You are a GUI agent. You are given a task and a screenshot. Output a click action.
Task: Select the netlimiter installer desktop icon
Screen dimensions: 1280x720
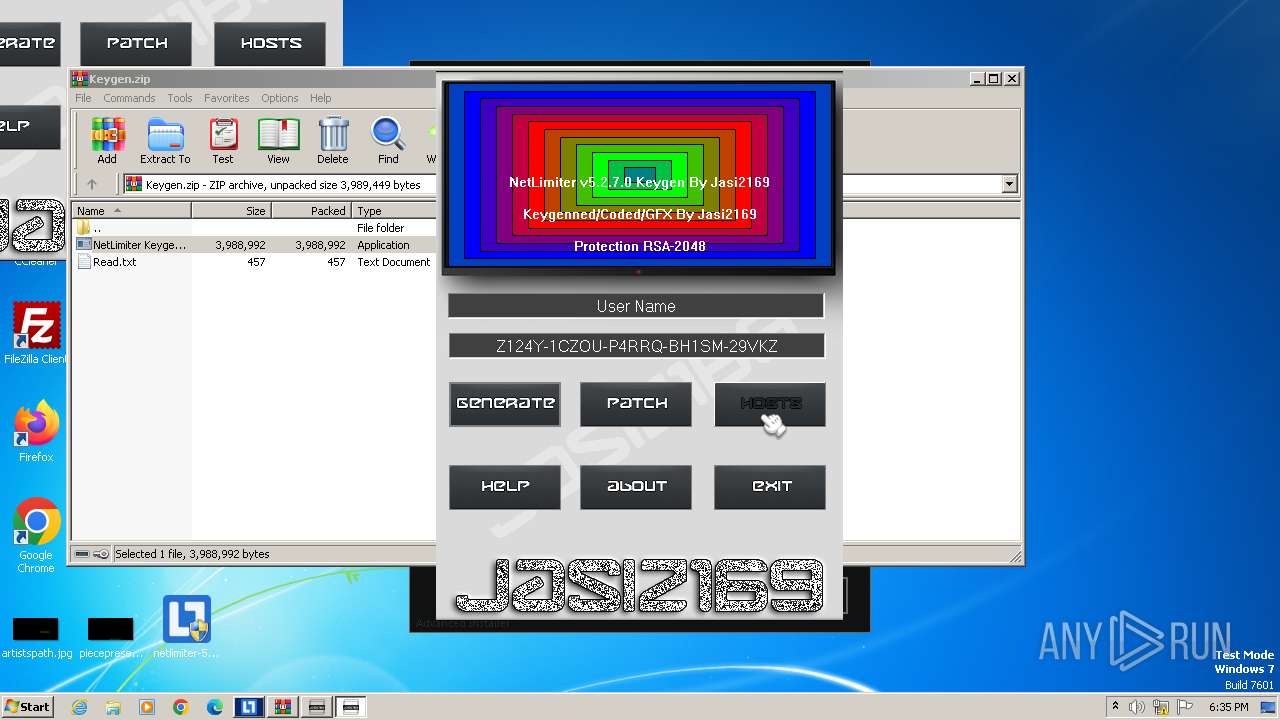click(x=187, y=627)
